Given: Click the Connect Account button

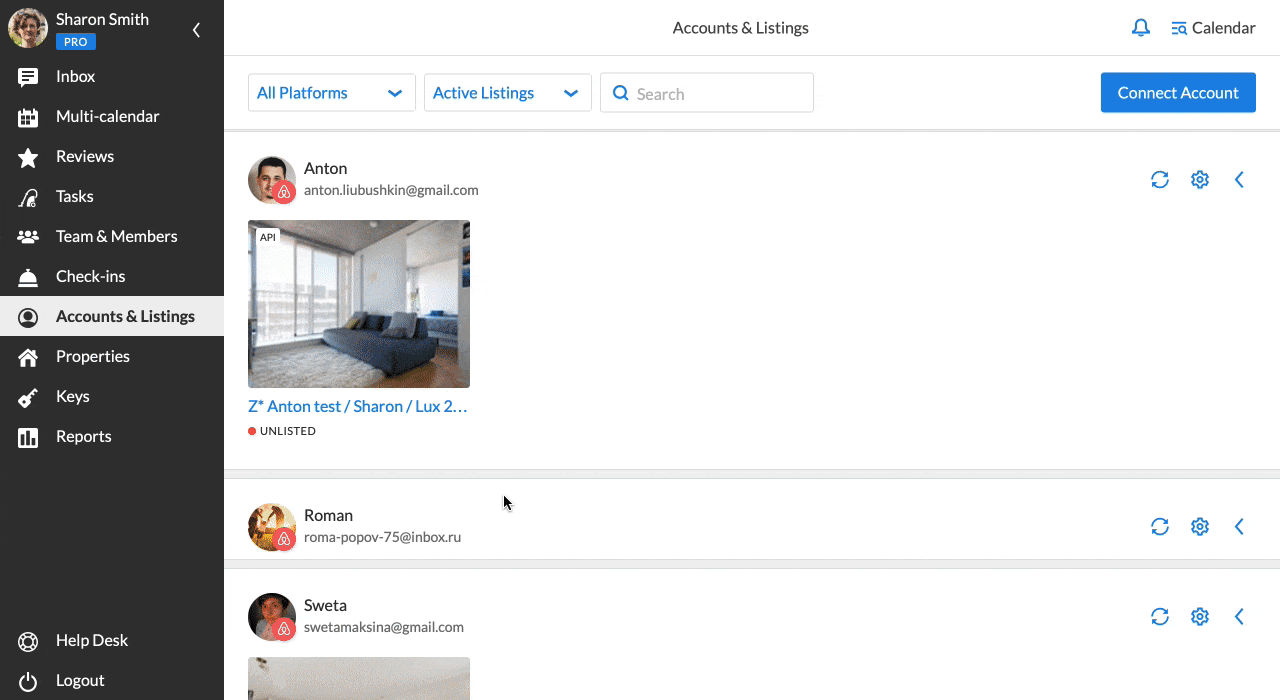Looking at the screenshot, I should pos(1178,92).
